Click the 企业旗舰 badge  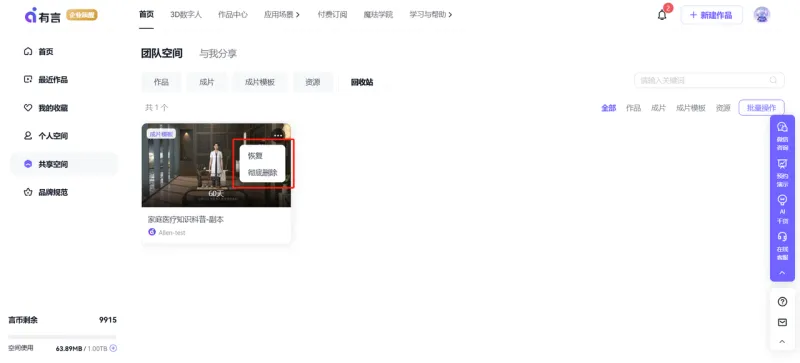tap(82, 15)
